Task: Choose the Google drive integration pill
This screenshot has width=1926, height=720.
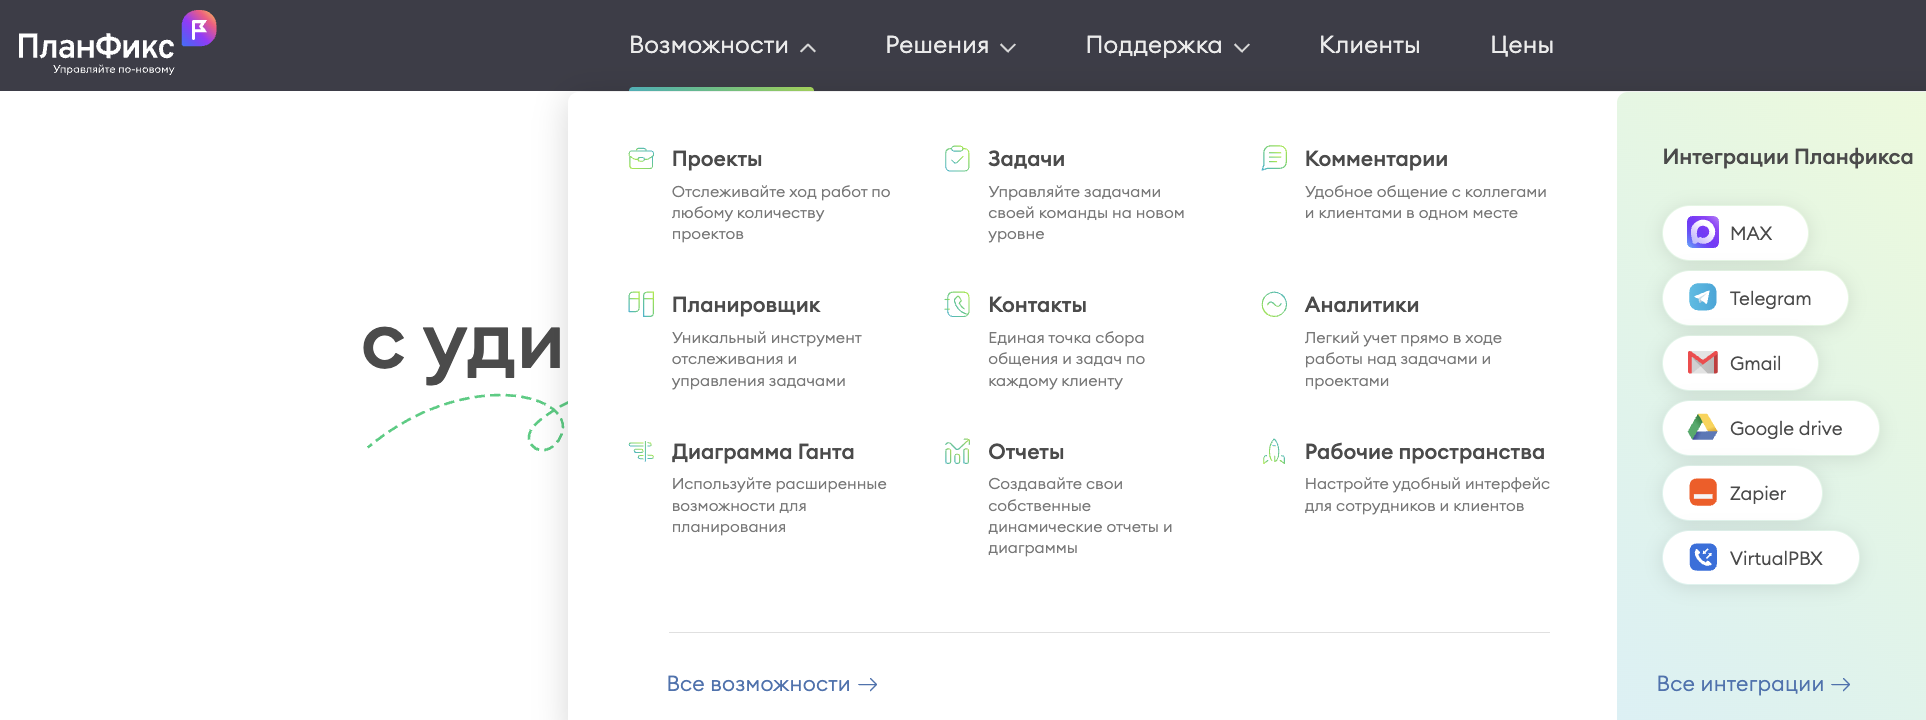Action: coord(1770,428)
